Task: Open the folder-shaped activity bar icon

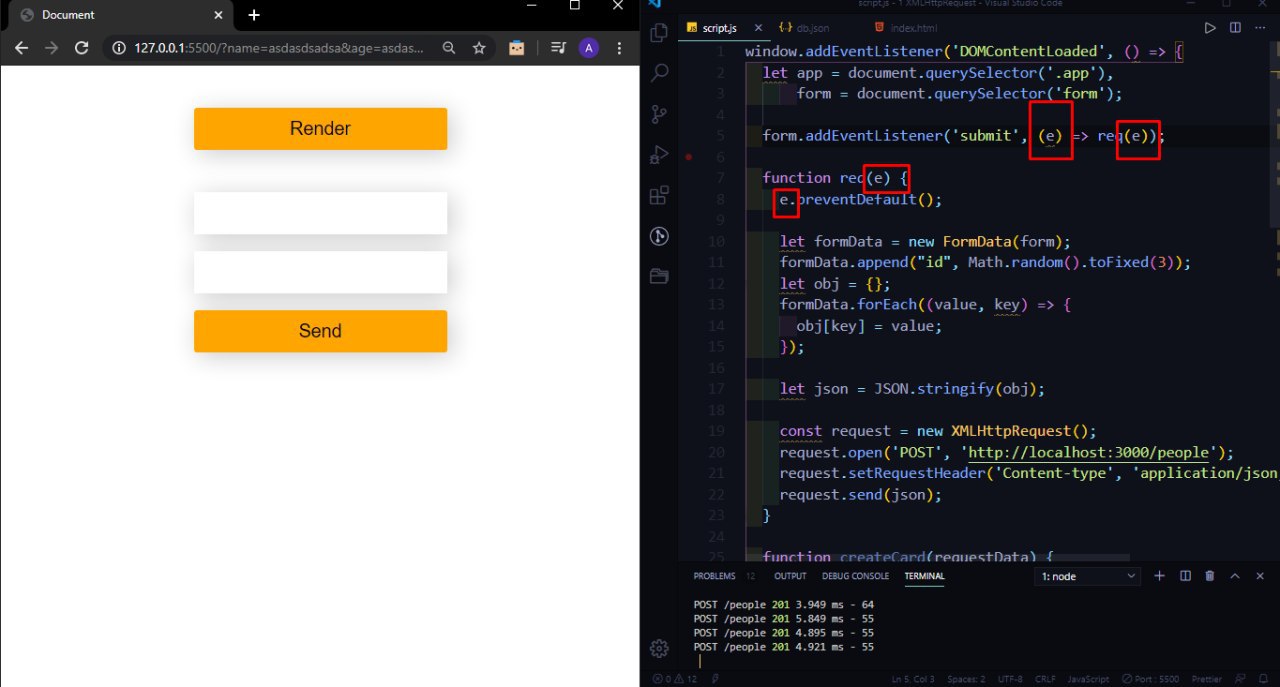Action: coord(659,276)
